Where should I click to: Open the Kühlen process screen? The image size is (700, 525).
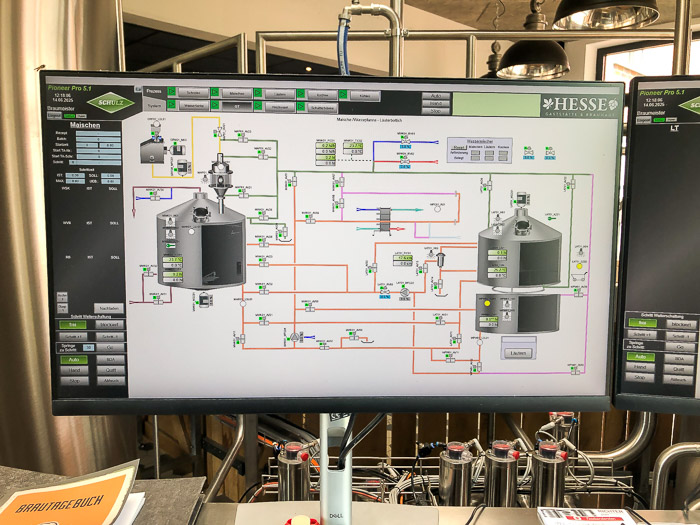pos(365,96)
